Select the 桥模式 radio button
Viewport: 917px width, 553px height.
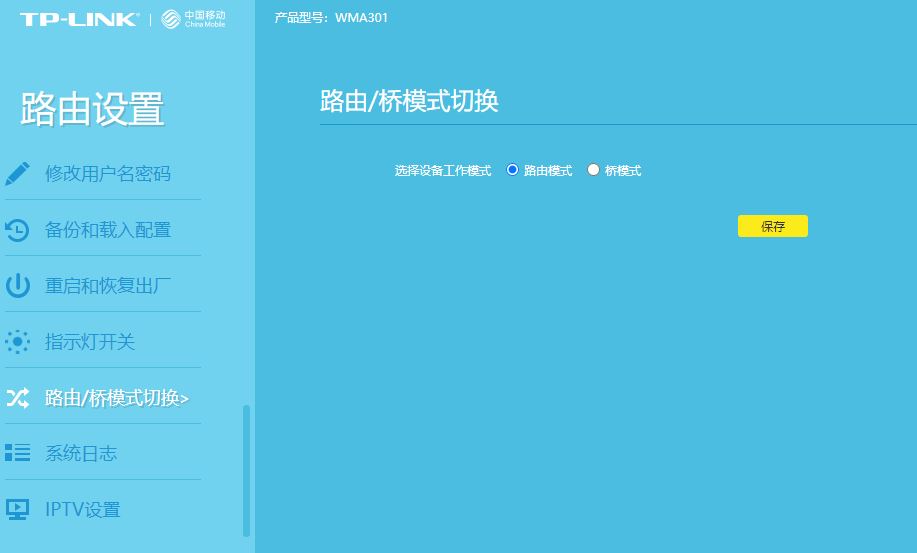pyautogui.click(x=593, y=170)
